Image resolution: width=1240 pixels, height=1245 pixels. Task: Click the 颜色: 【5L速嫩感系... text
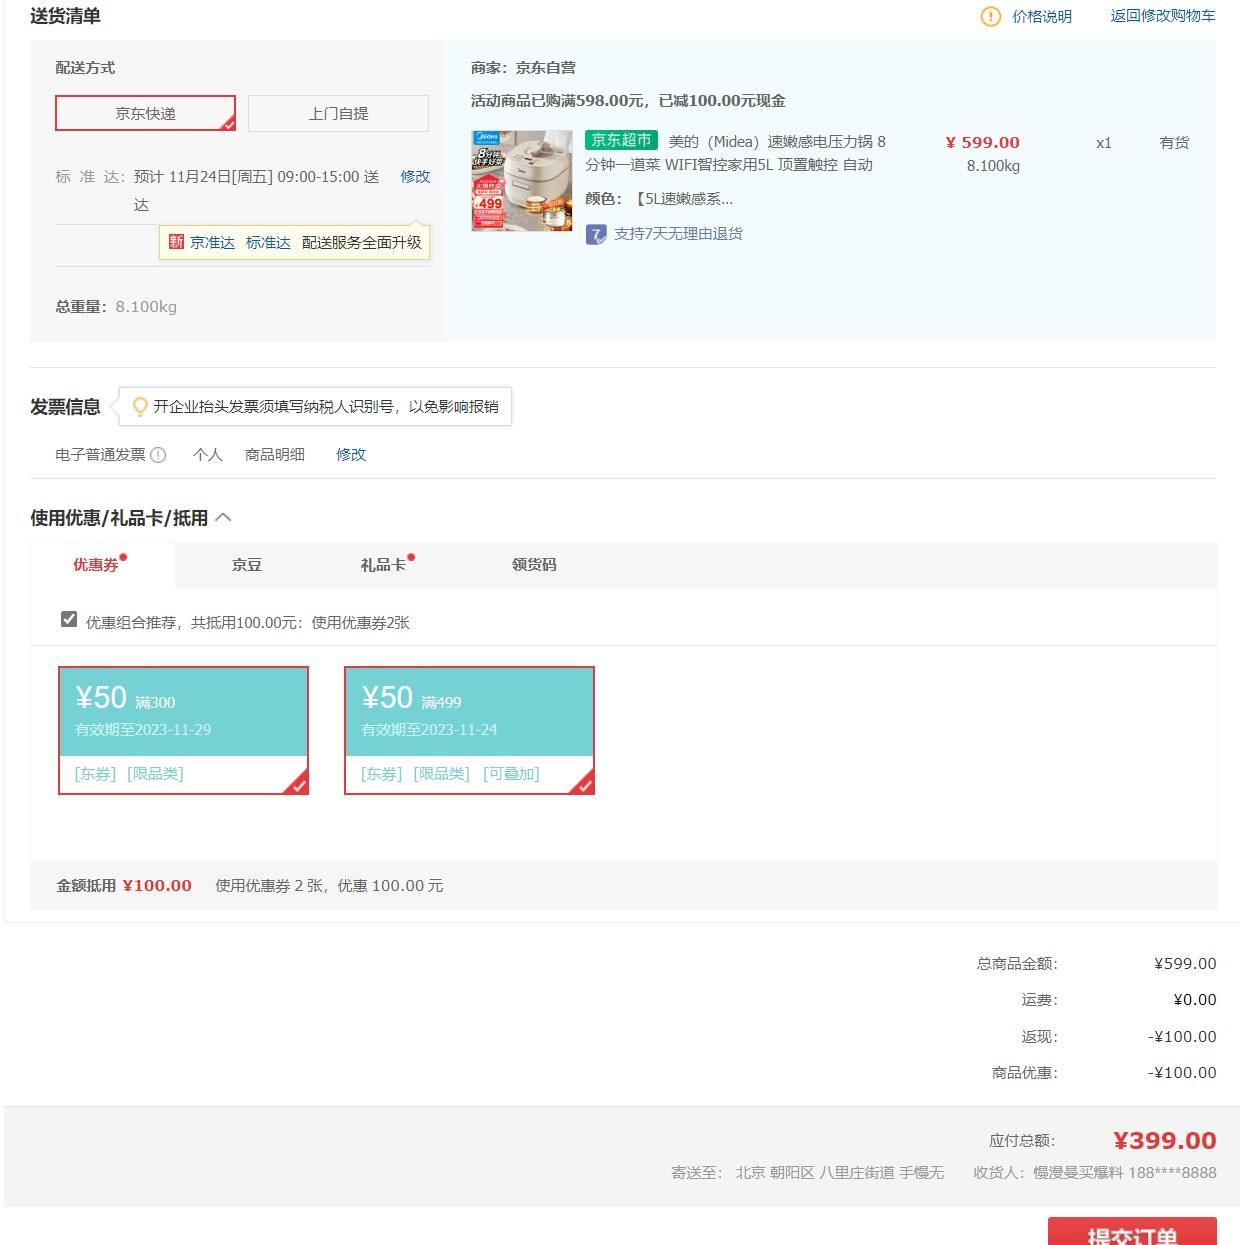click(x=659, y=199)
